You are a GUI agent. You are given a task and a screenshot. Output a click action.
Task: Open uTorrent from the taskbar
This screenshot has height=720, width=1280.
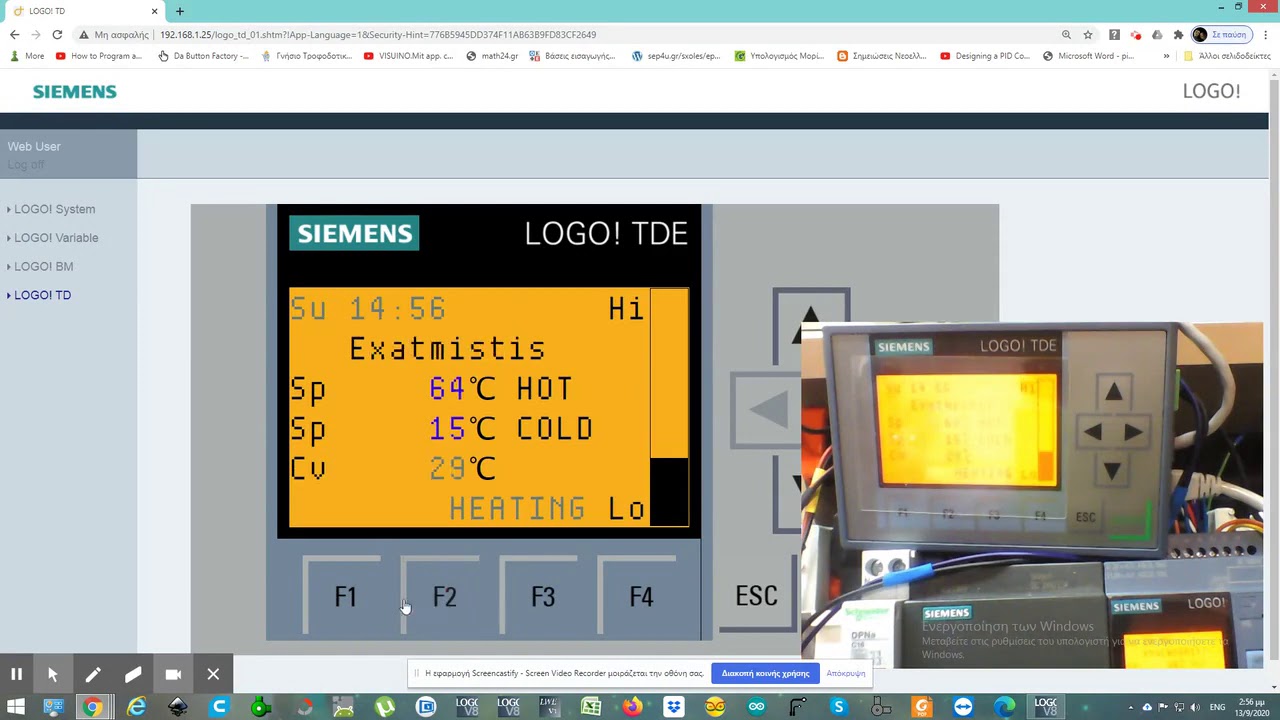(x=385, y=707)
